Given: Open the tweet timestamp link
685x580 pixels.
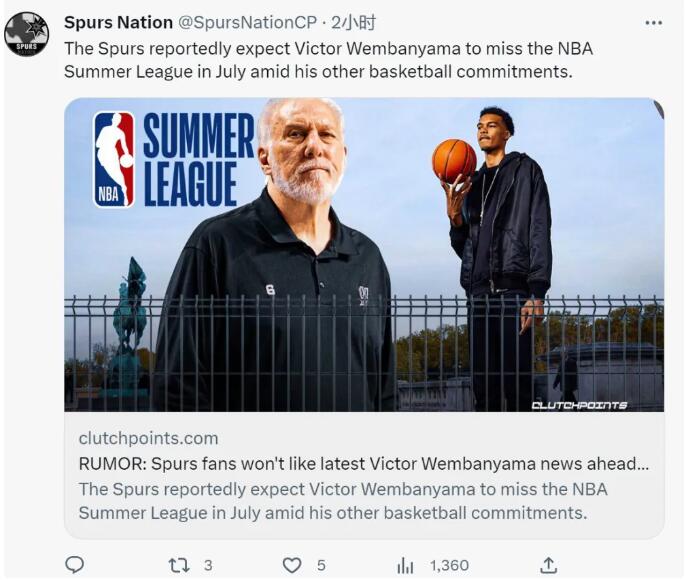Looking at the screenshot, I should (354, 22).
